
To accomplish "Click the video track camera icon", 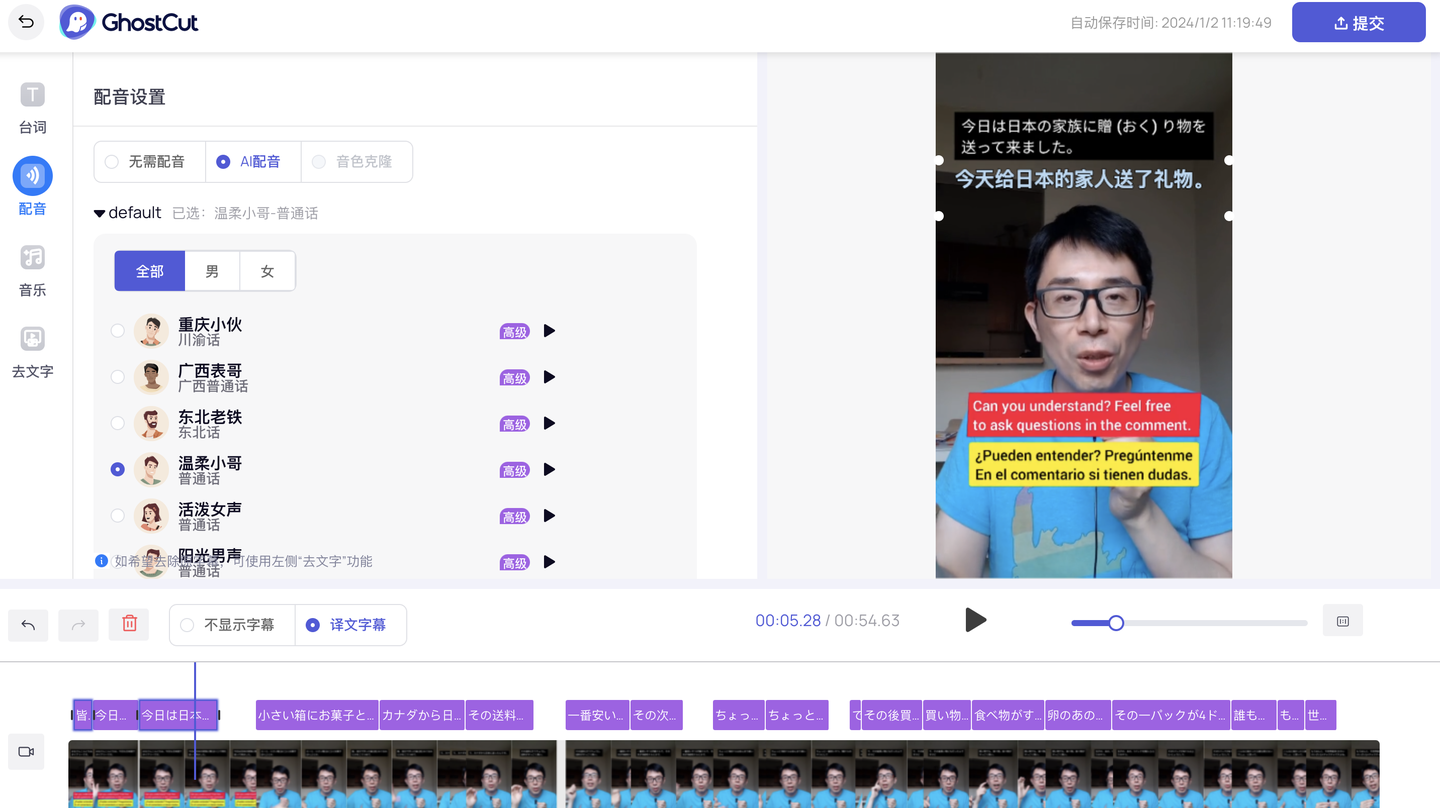I will [26, 752].
